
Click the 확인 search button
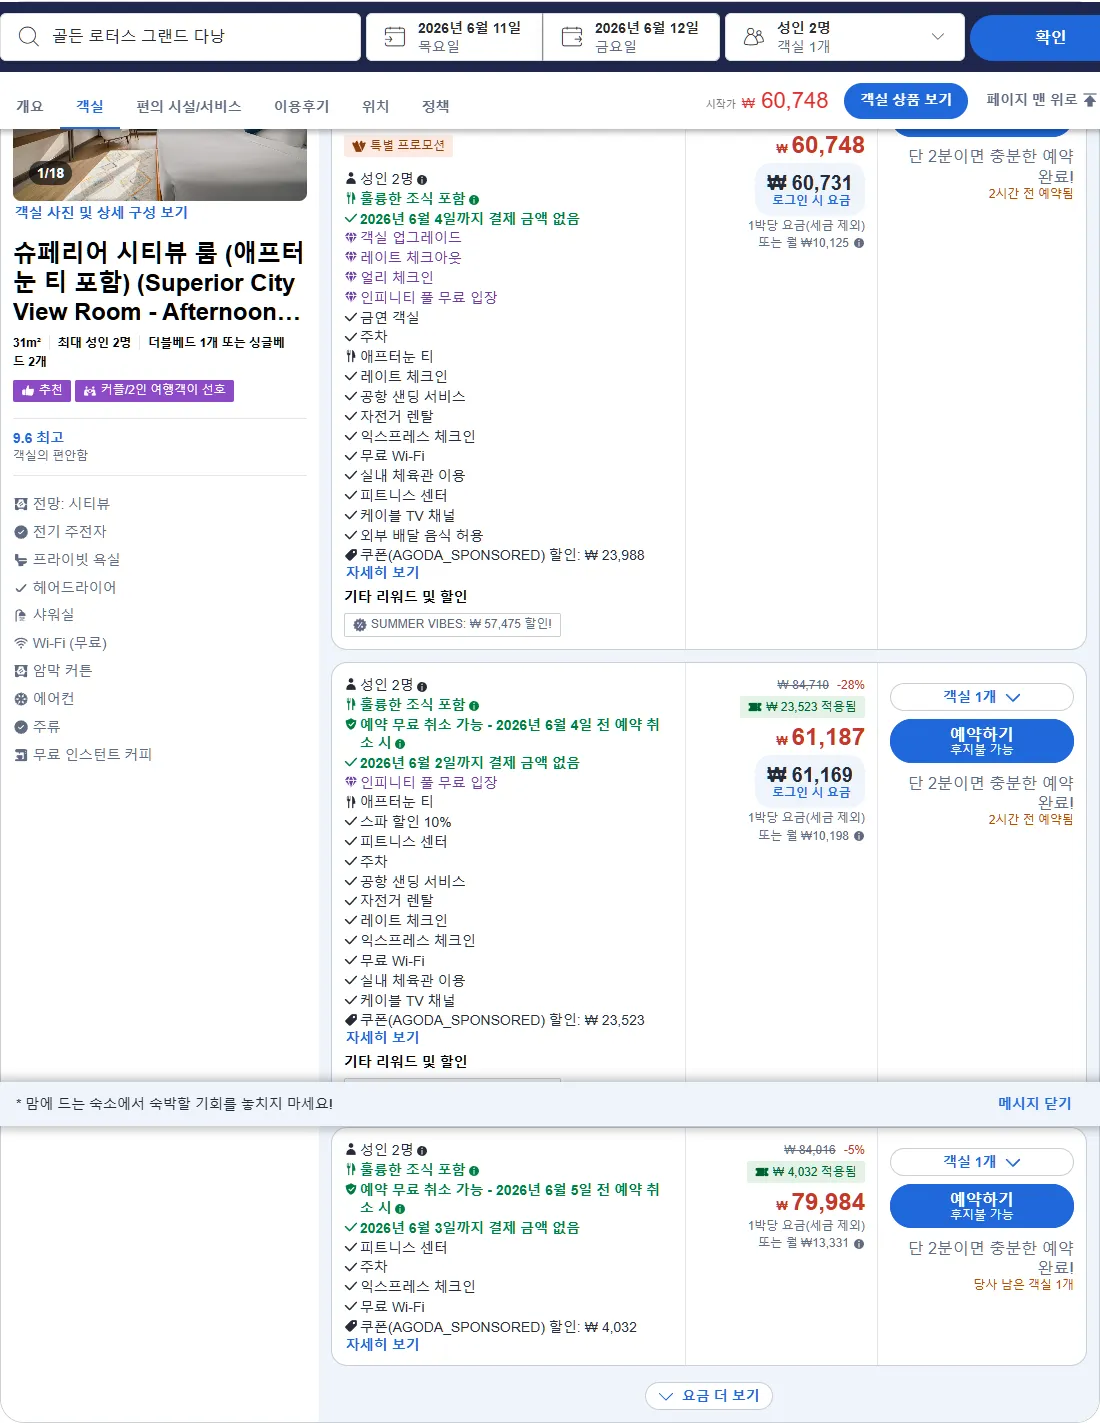(1035, 37)
